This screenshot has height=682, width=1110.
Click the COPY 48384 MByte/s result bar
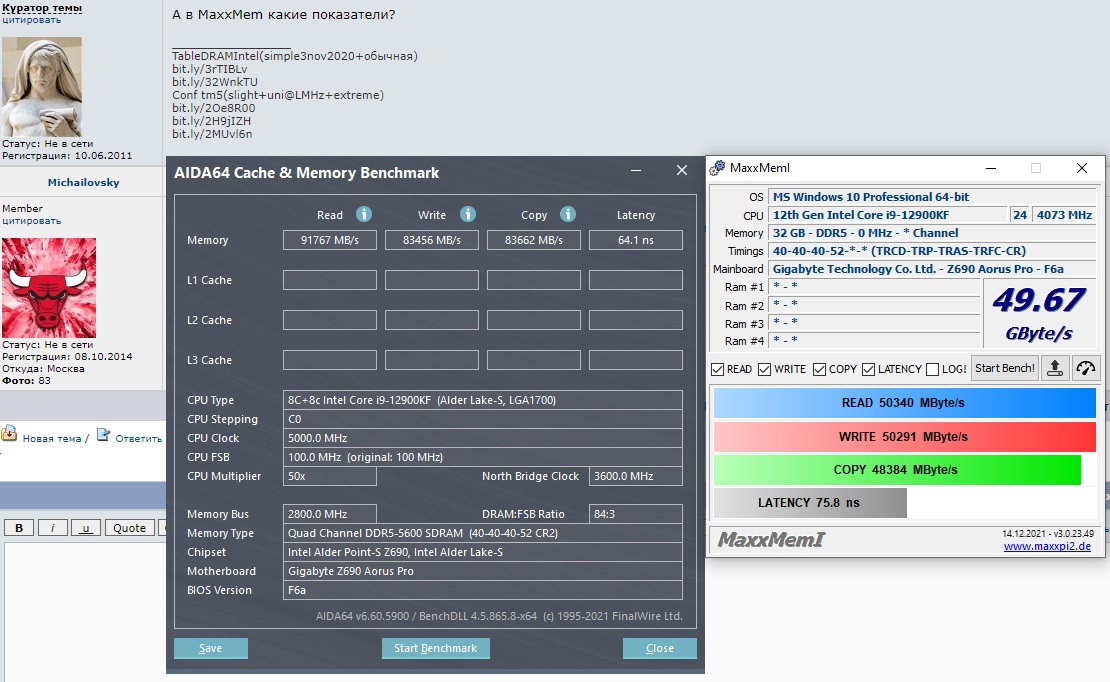(897, 470)
